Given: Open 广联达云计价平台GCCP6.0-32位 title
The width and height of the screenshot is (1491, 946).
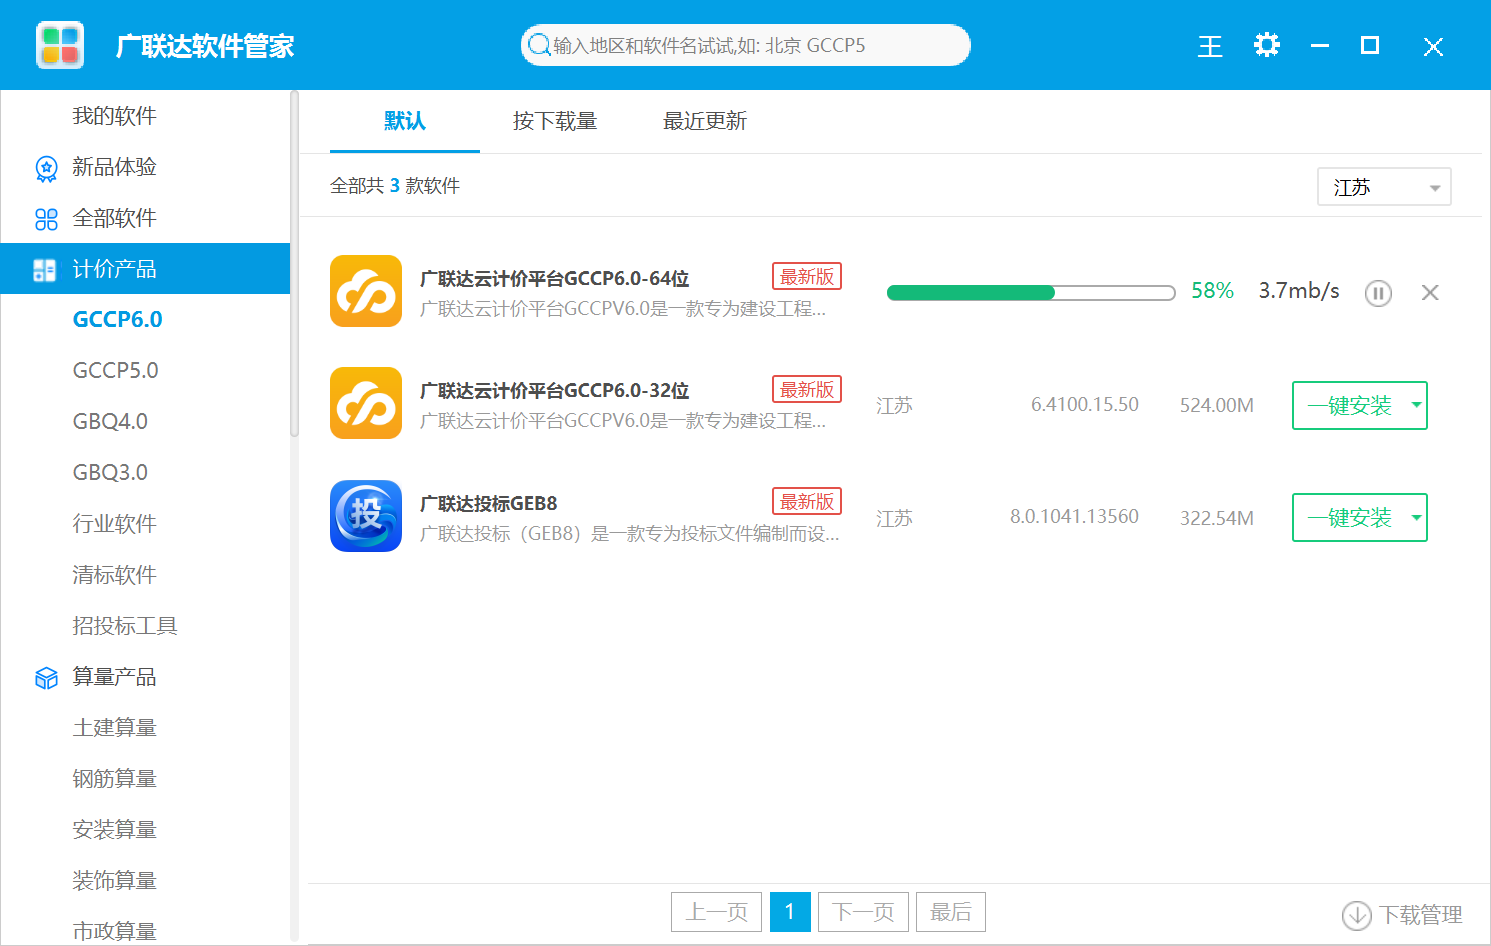Looking at the screenshot, I should pos(555,391).
